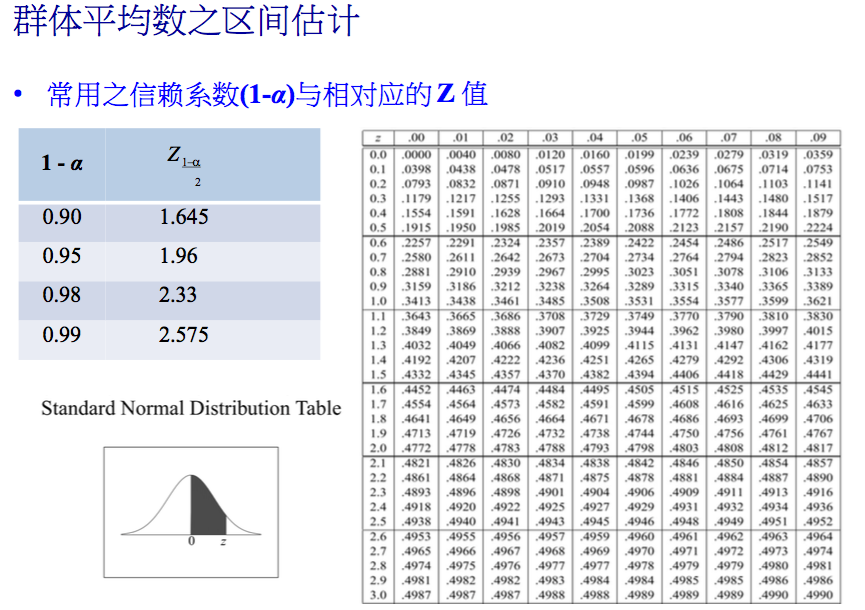Select the .4952 cell in row 2.5
The height and width of the screenshot is (610, 865).
point(819,522)
